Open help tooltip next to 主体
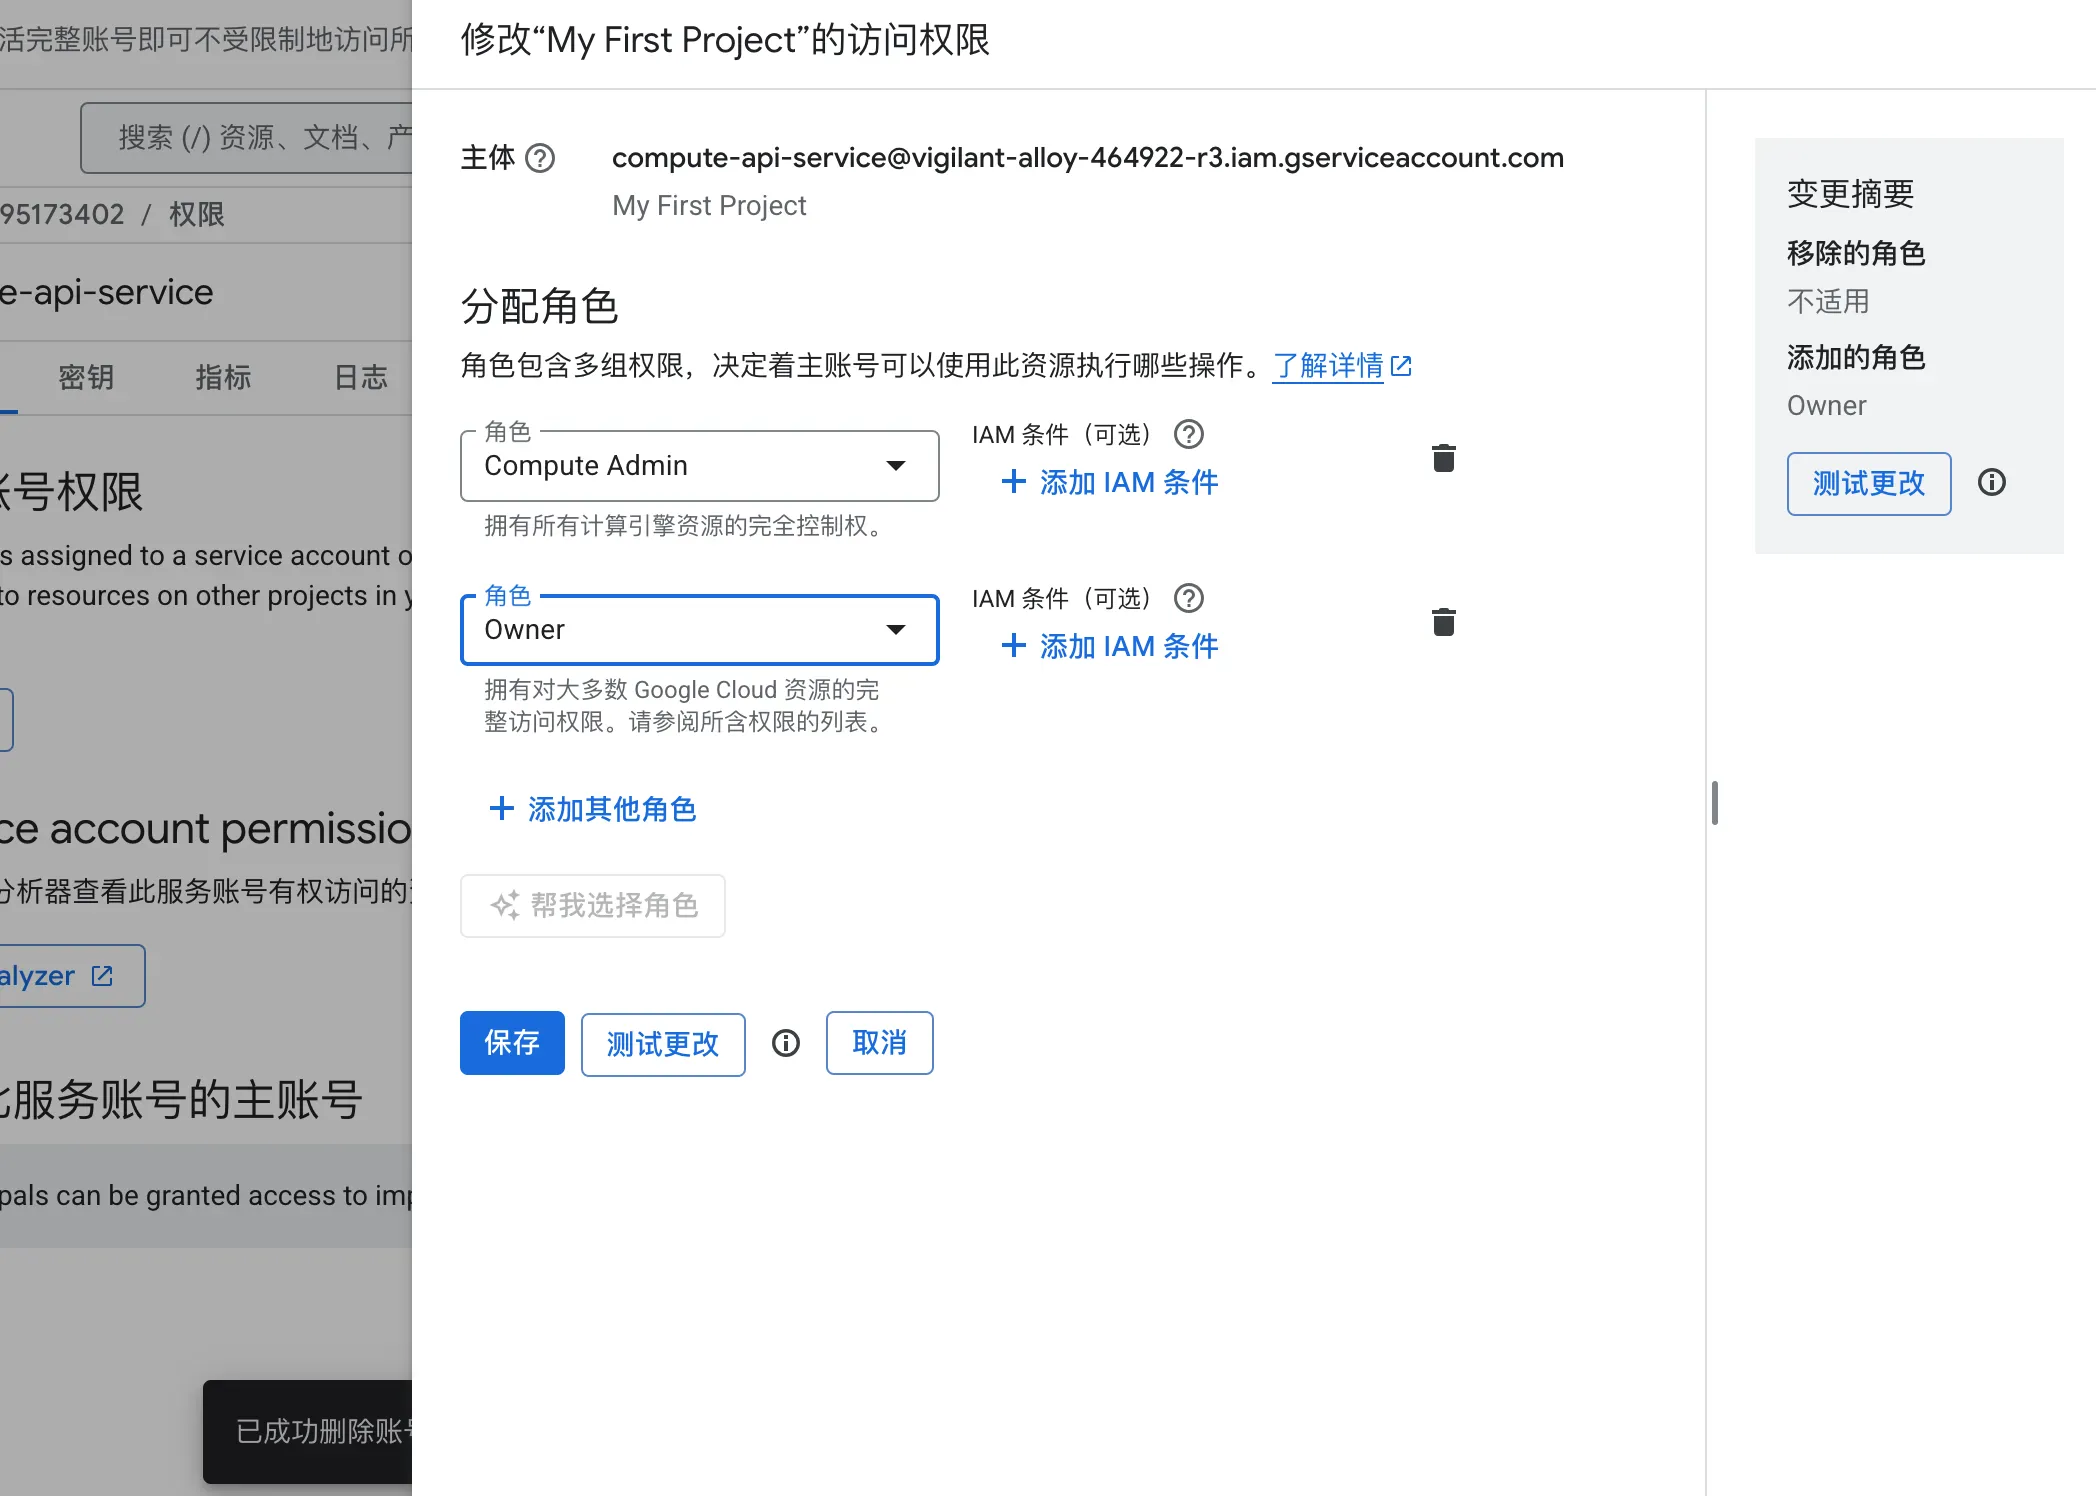This screenshot has height=1496, width=2096. click(540, 158)
